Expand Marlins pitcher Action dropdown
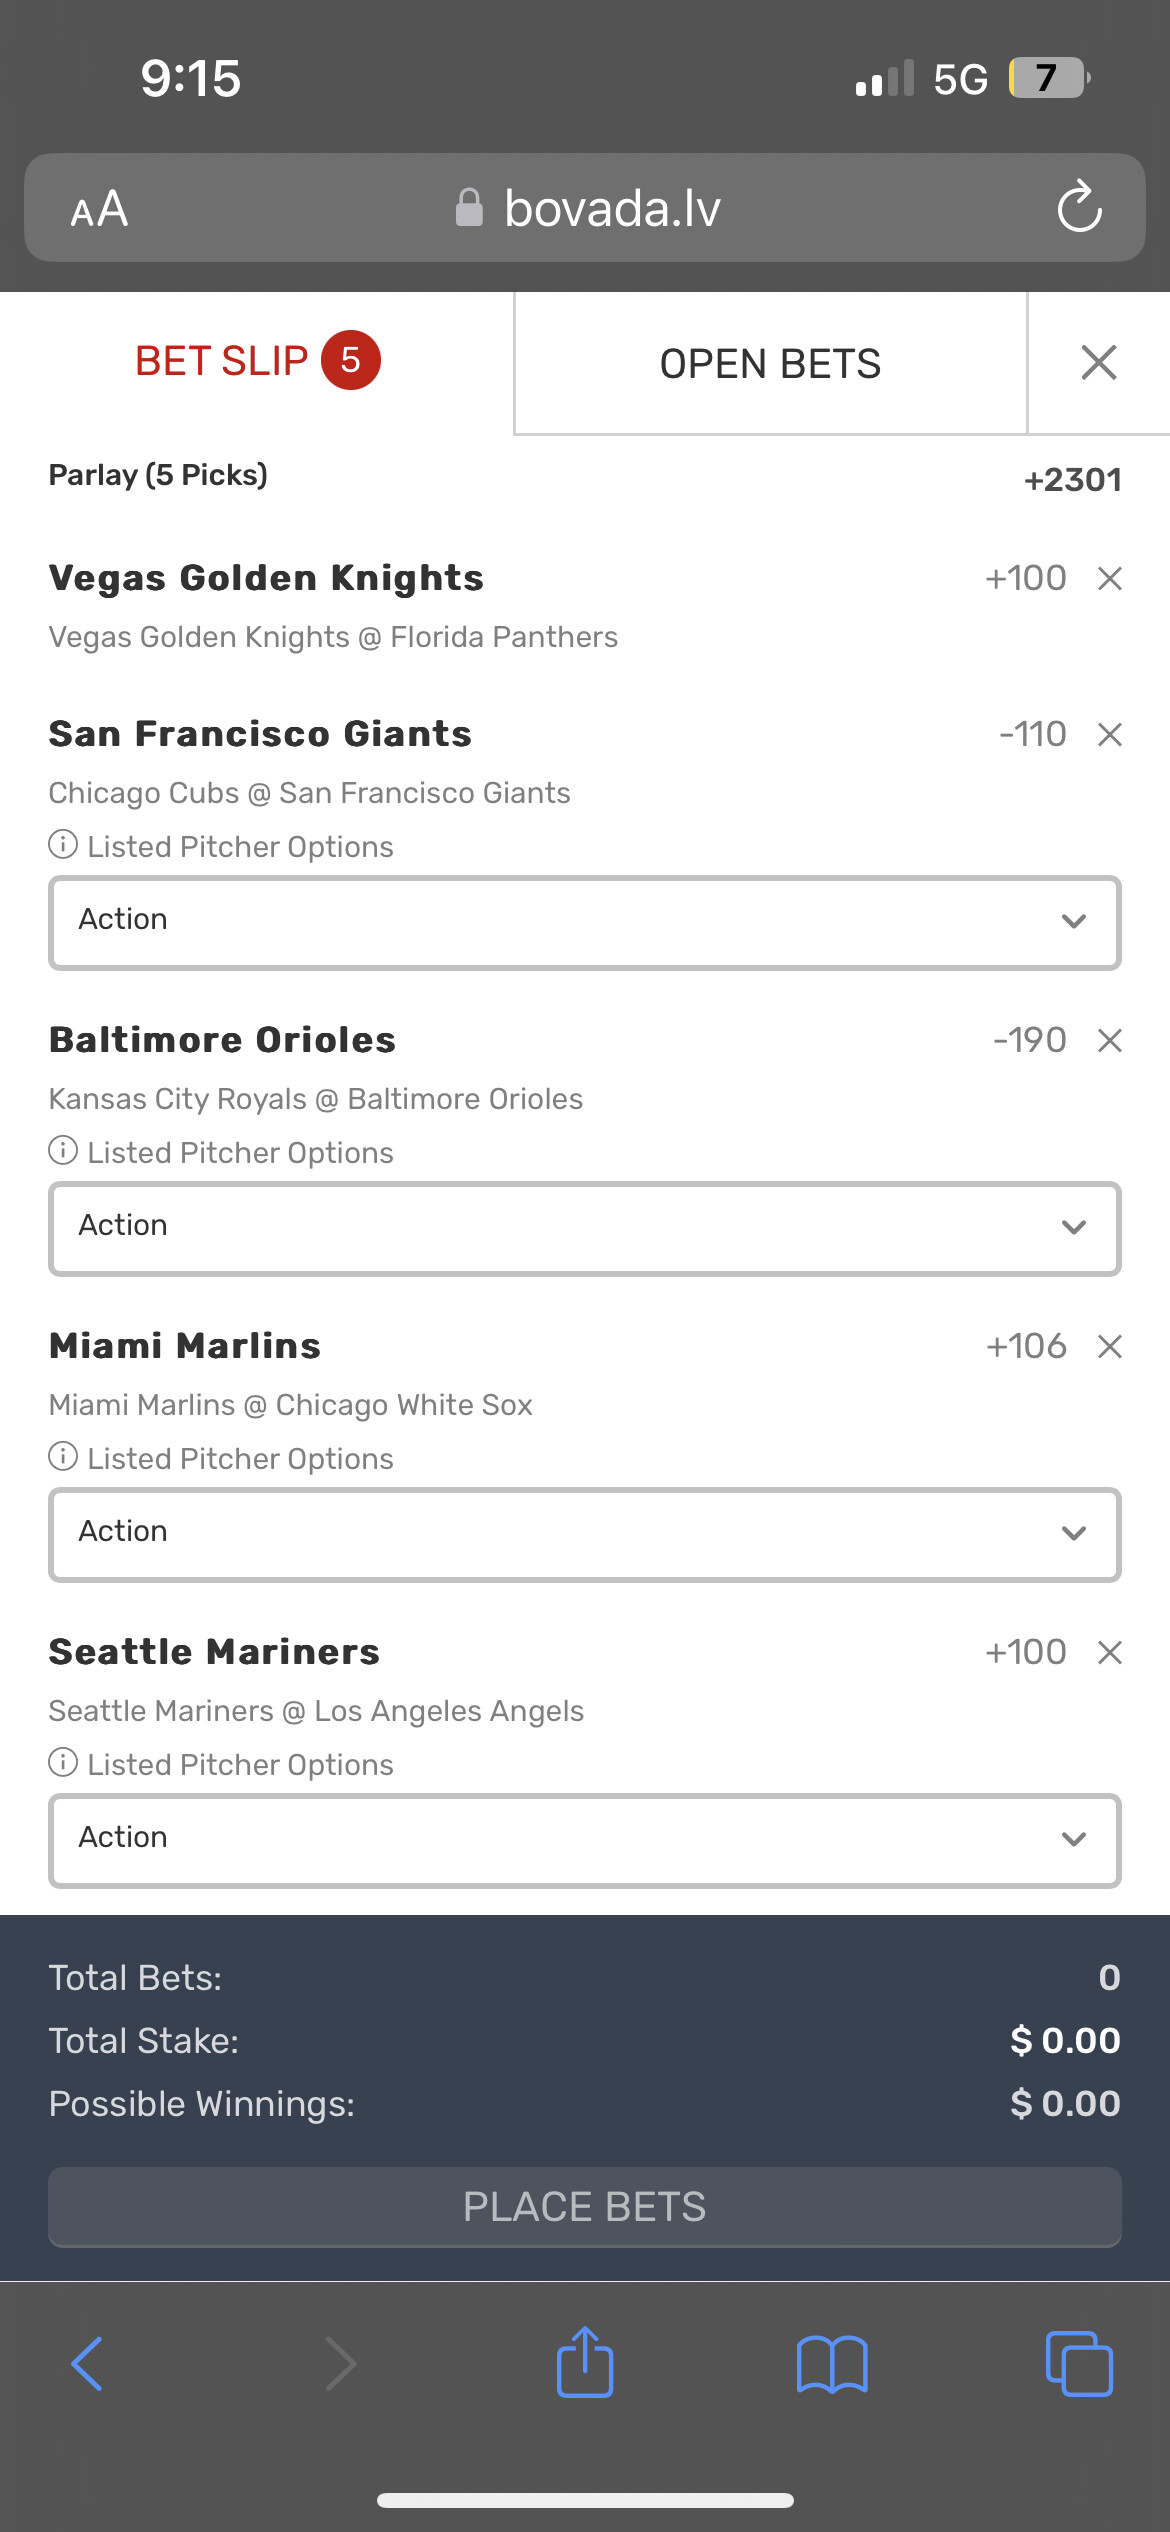This screenshot has width=1170, height=2532. pos(585,1534)
